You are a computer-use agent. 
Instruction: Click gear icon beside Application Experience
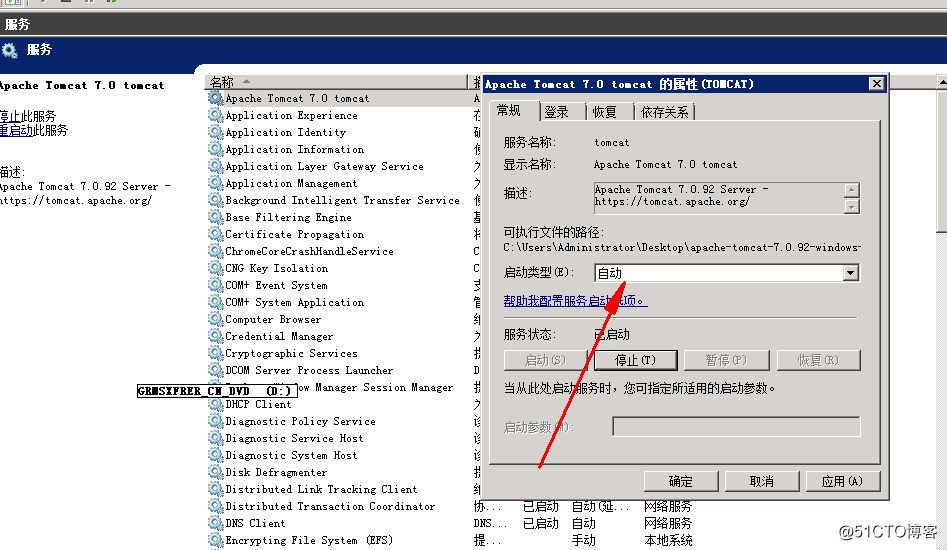click(x=216, y=115)
